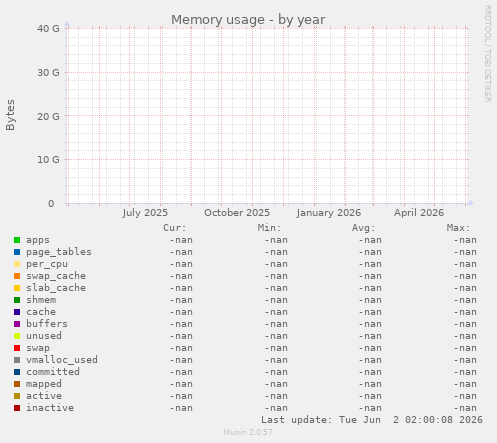Click the memory usage graph plot area
This screenshot has height=443, width=497.
267,116
